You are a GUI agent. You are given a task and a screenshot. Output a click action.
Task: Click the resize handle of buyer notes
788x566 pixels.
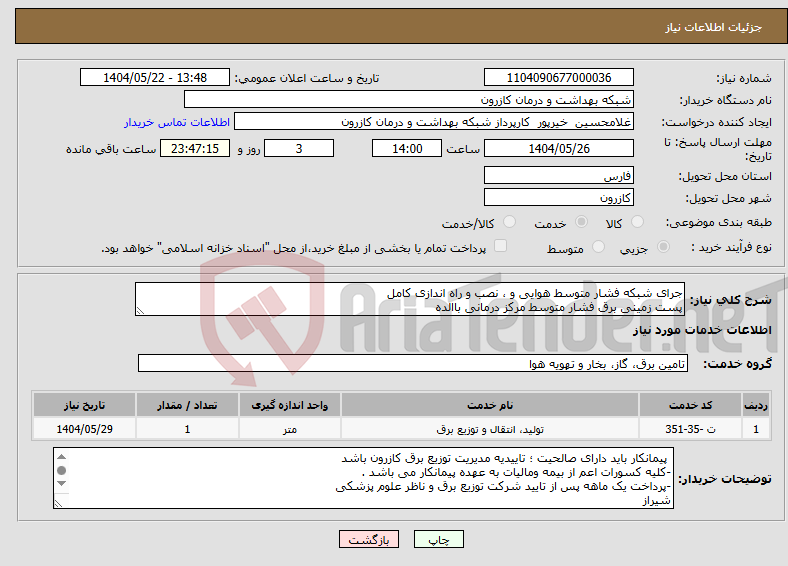pyautogui.click(x=58, y=503)
